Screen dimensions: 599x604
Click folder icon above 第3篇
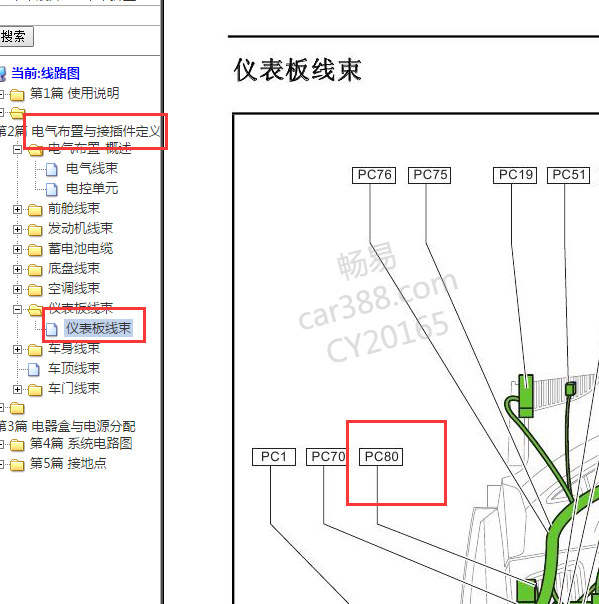point(17,408)
